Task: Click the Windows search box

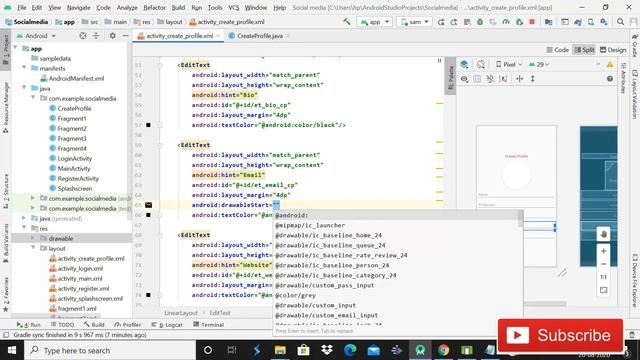Action: pos(110,350)
